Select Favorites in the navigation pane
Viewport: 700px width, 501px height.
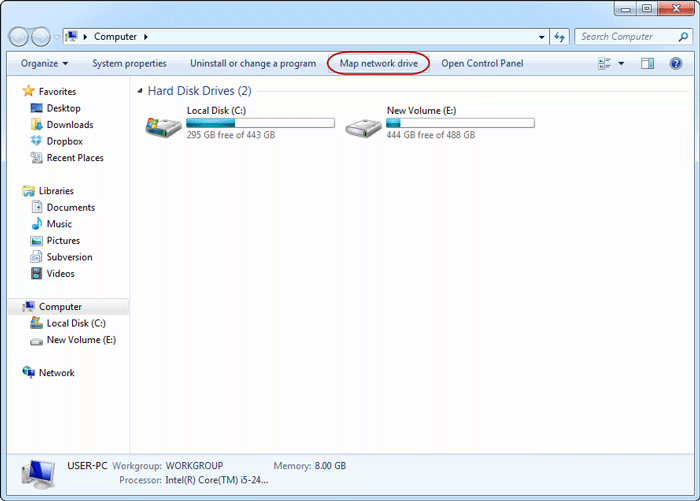(57, 92)
